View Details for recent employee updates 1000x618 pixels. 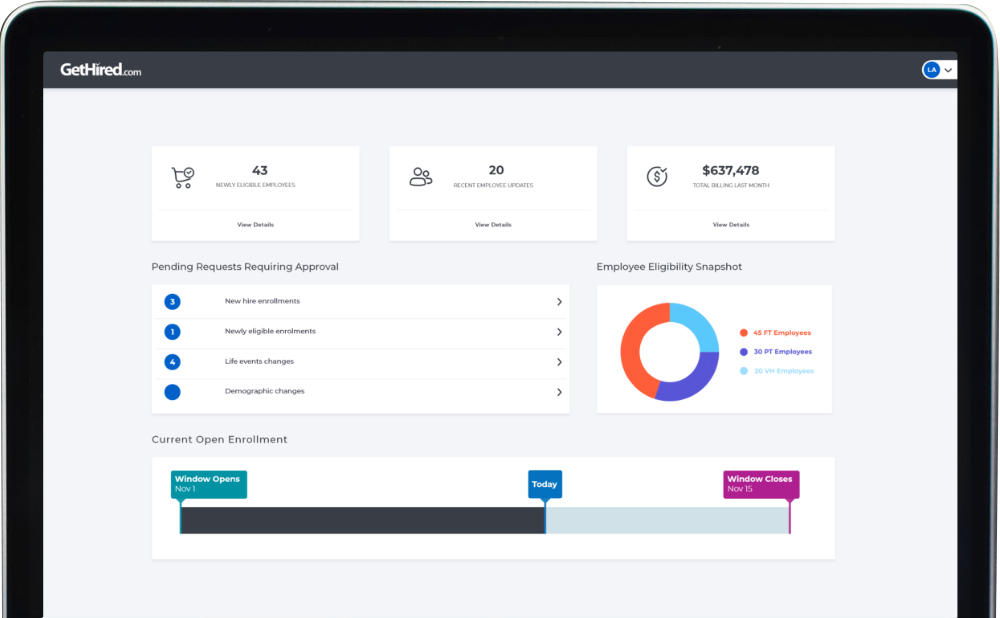(x=493, y=225)
